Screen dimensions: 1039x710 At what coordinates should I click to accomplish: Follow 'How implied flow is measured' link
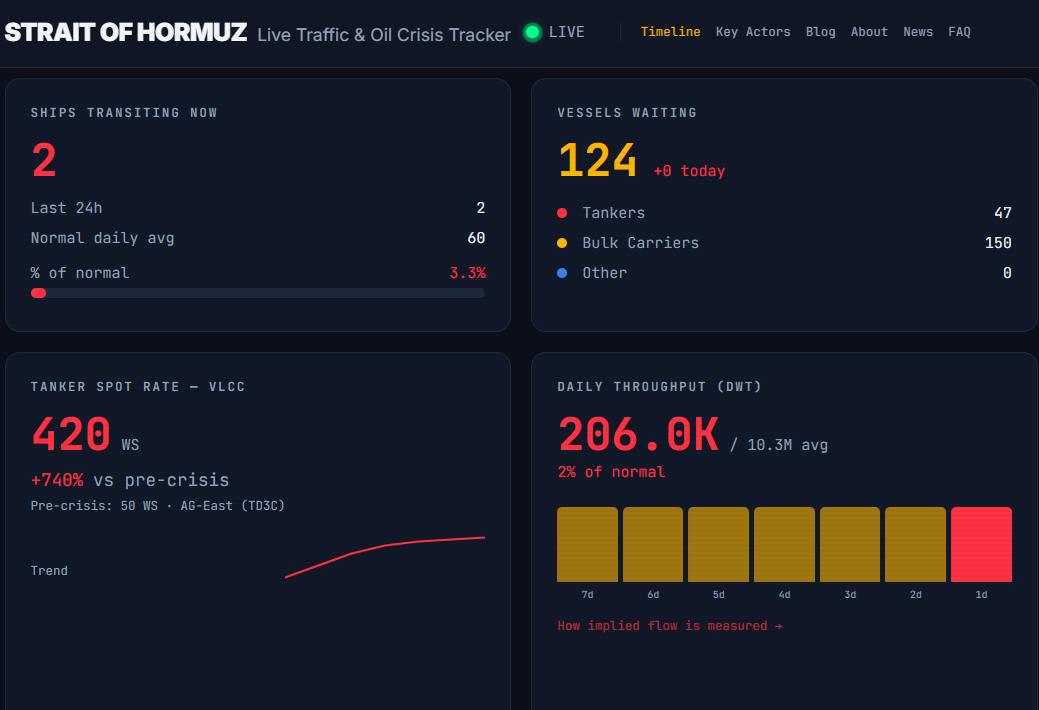(x=670, y=626)
